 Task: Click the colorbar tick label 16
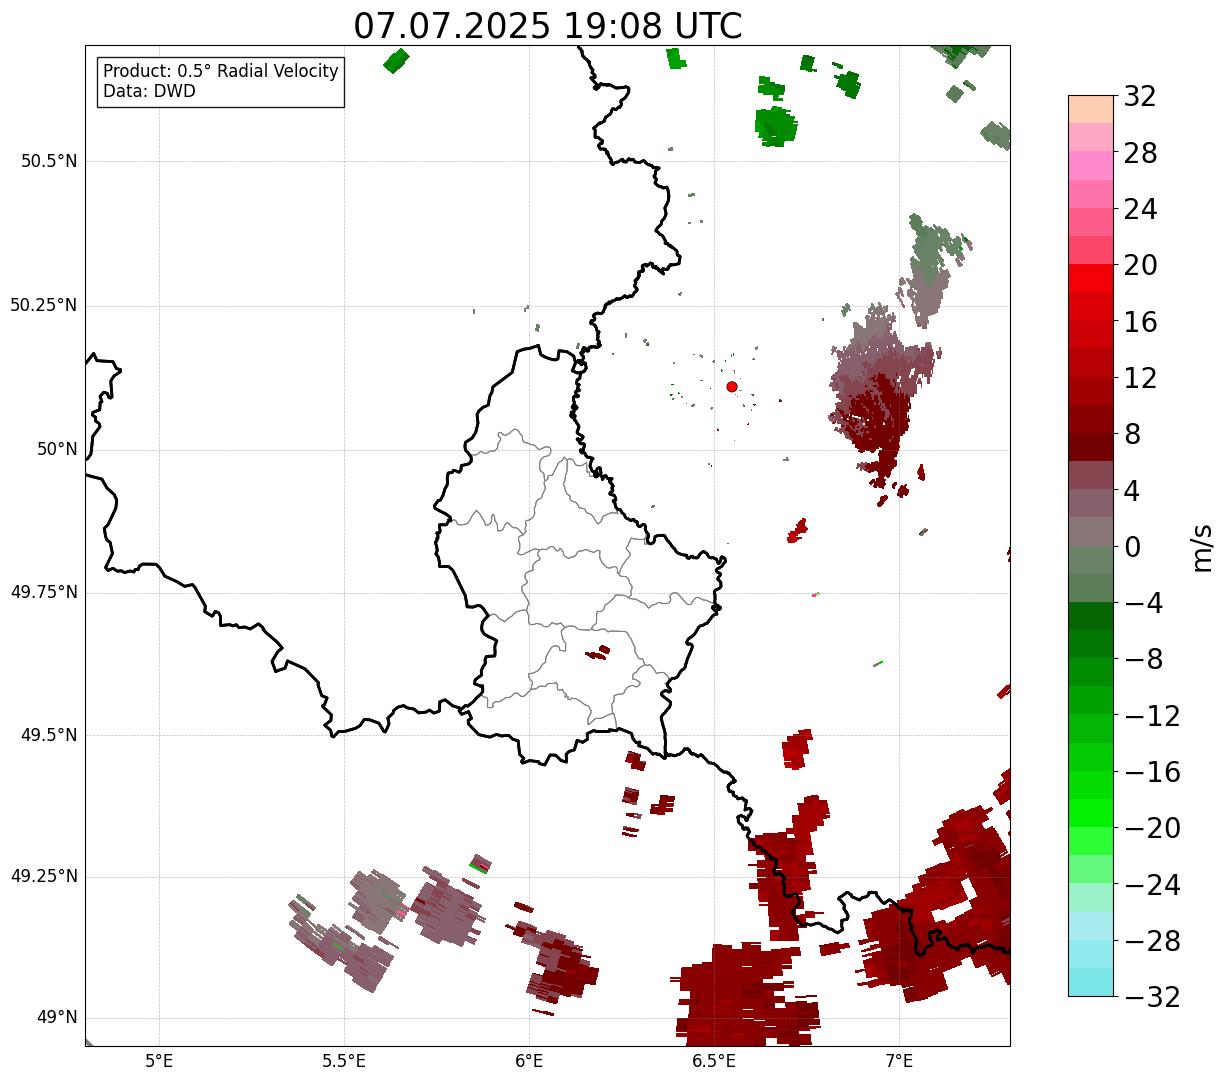click(1140, 322)
